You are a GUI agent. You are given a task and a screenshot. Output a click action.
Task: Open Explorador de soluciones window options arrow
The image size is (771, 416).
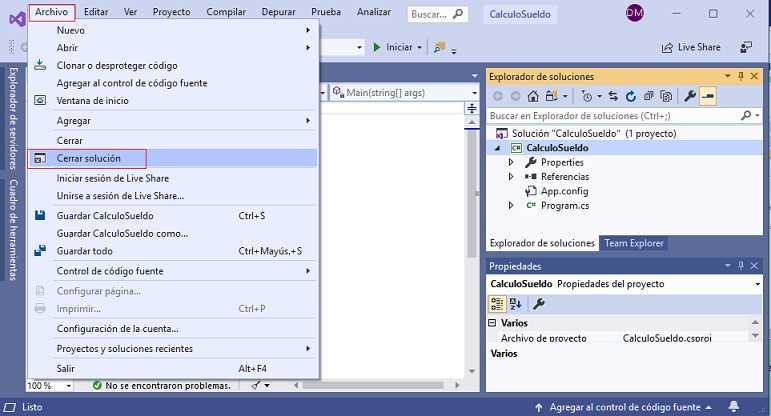727,76
